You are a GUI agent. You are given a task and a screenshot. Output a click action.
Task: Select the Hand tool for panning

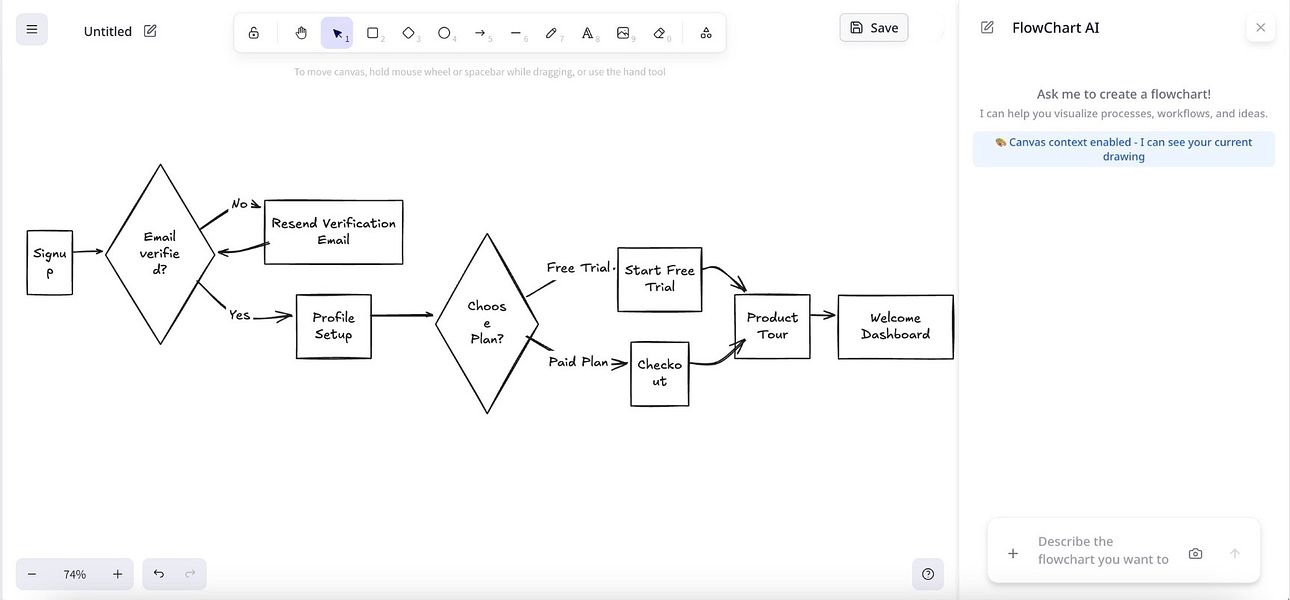300,32
